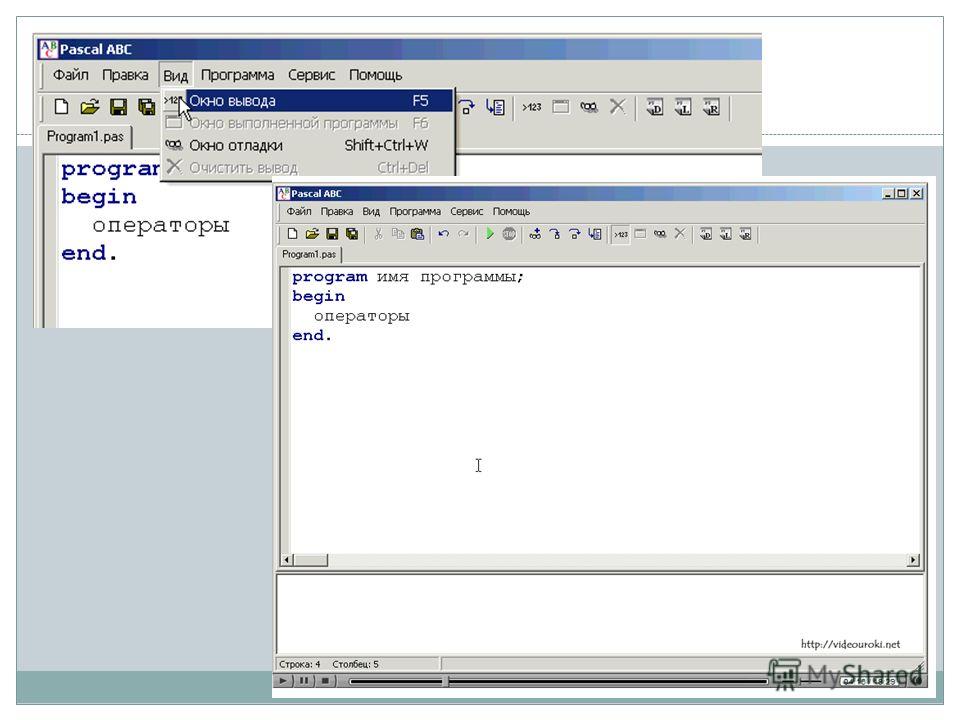Select Окно отладки menu entry

[x=308, y=146]
